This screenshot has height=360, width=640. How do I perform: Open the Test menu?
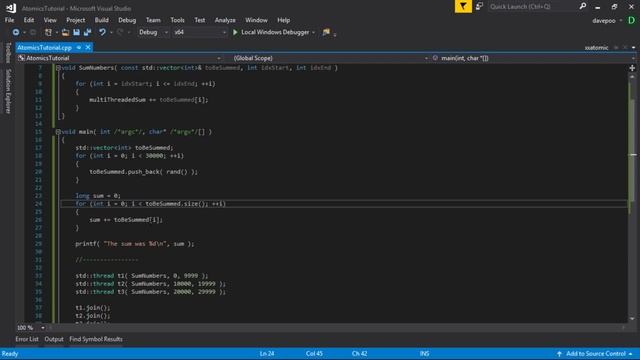coord(200,20)
